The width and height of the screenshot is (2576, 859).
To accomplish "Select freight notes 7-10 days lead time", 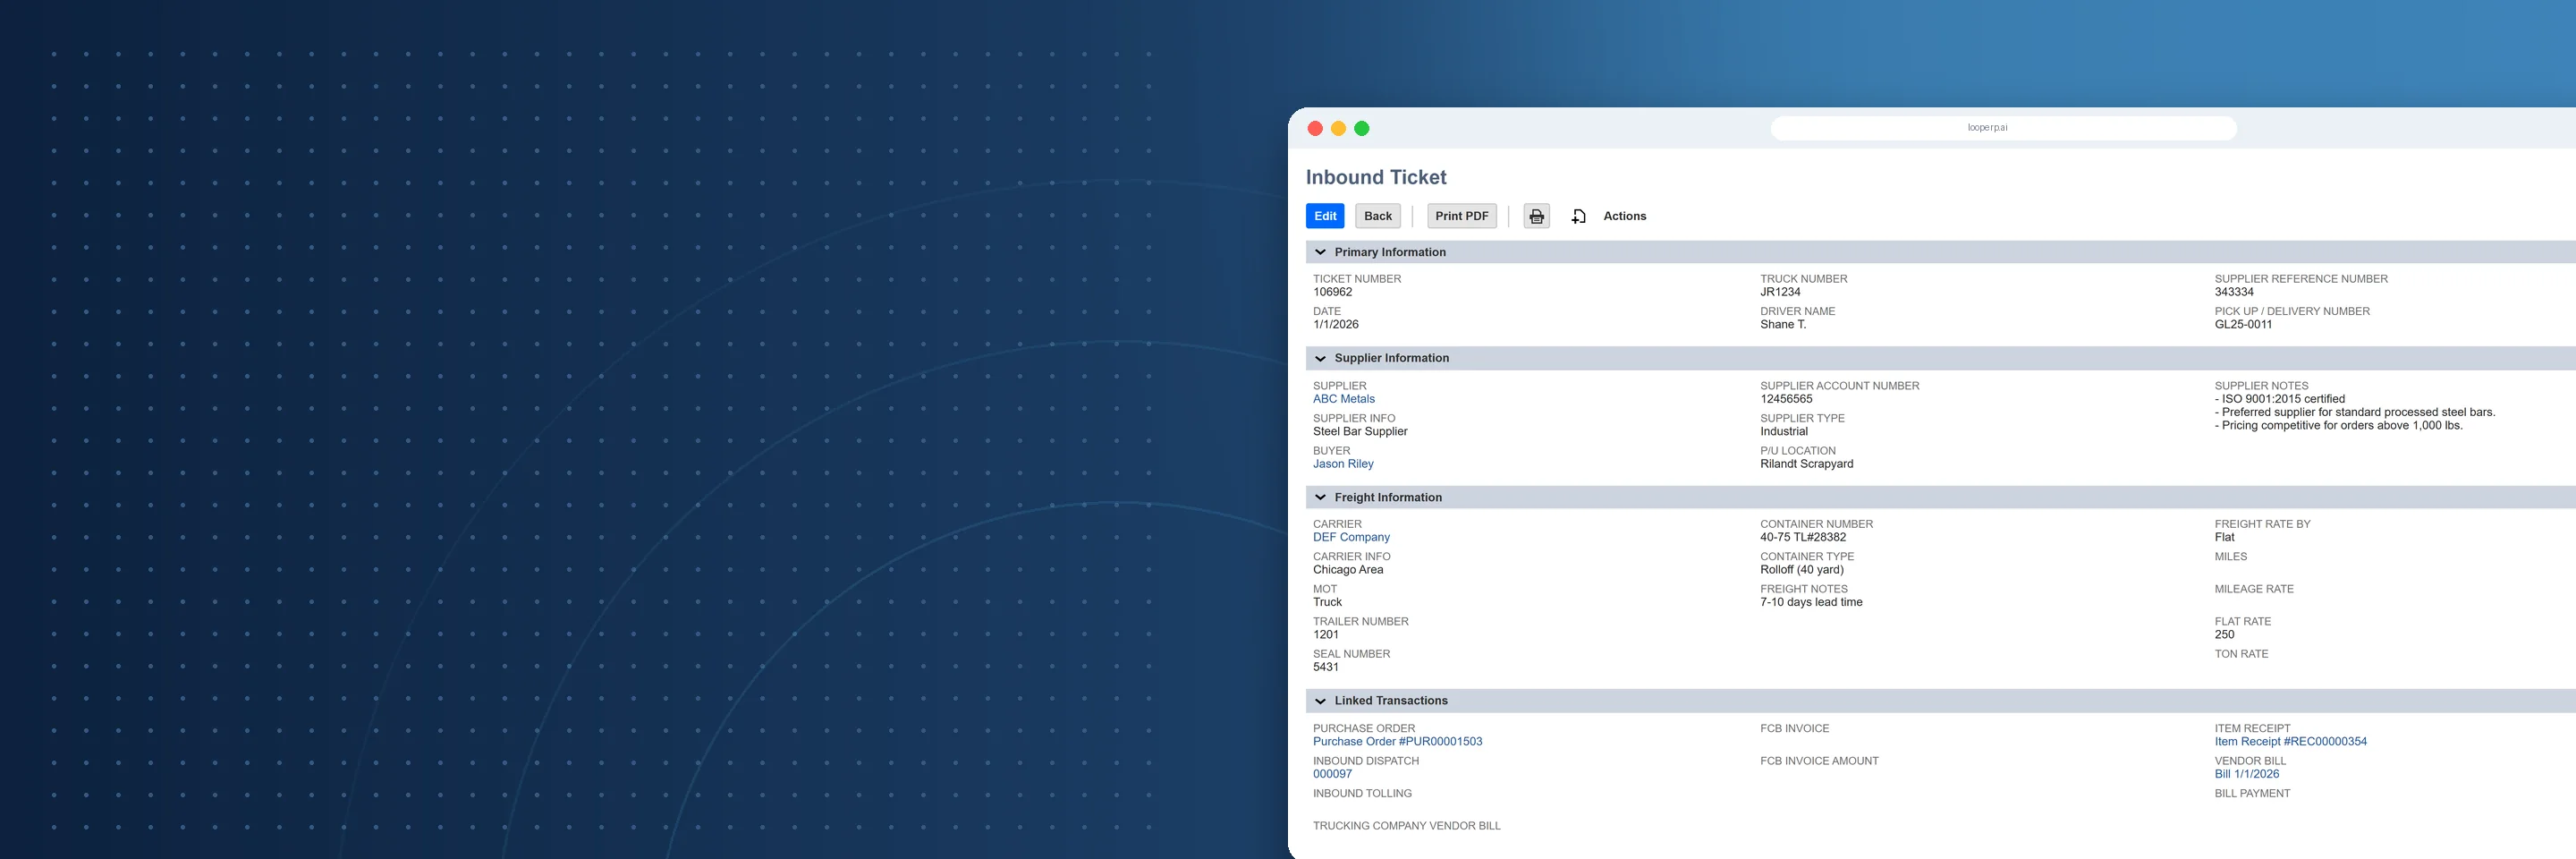I will pyautogui.click(x=1811, y=602).
